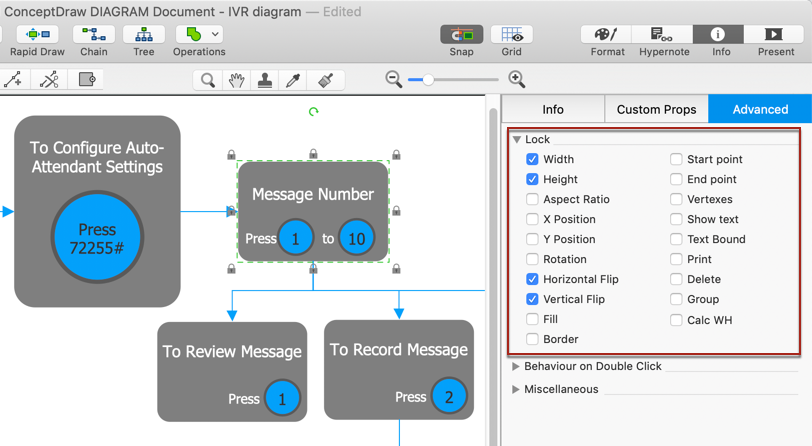Check the Delete lock checkbox

coord(676,279)
